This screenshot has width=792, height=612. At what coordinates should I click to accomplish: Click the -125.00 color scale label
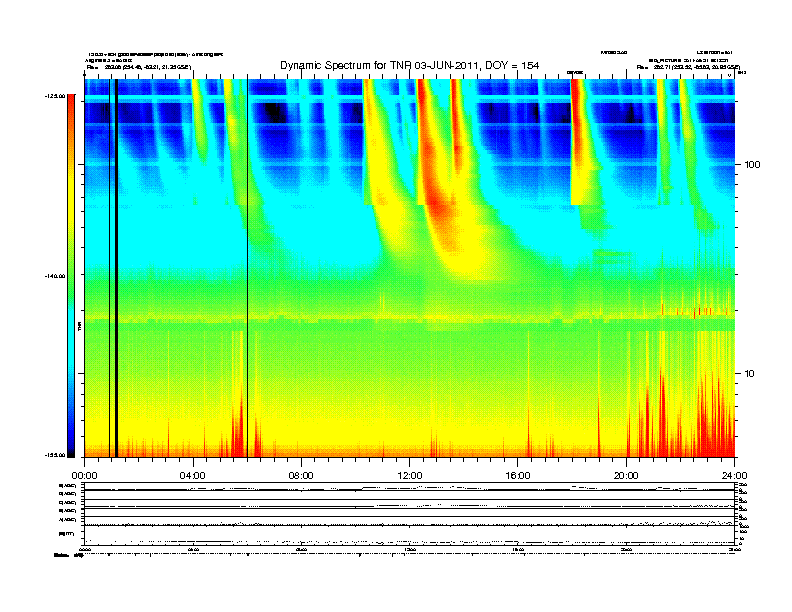(54, 96)
